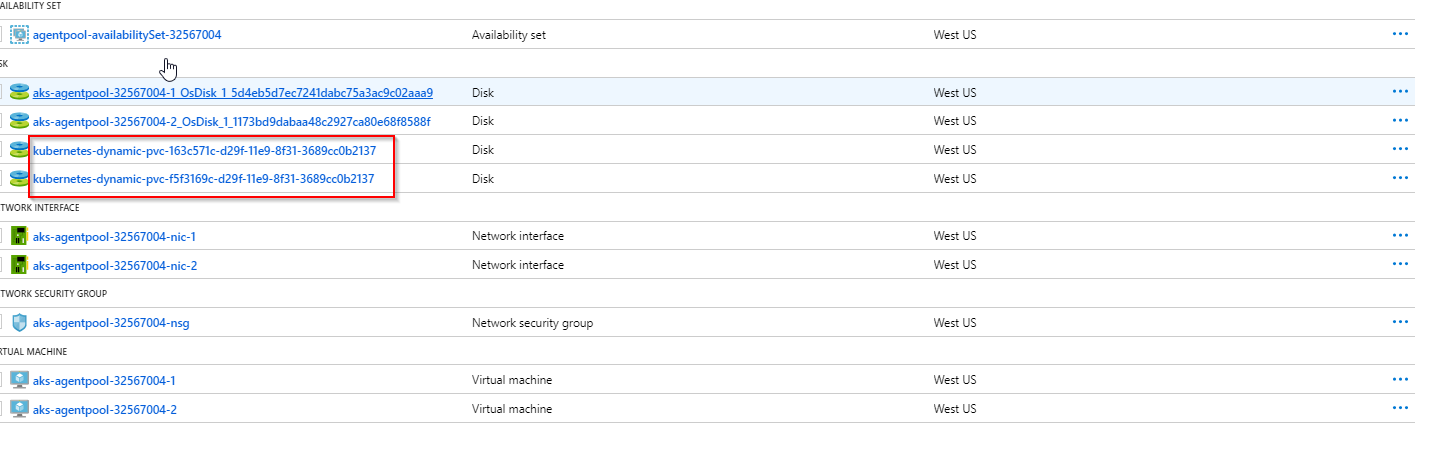The image size is (1430, 466).
Task: Click 'Disk' type in kubernetes-dynamic-pvc-f5f3169c row
Action: [483, 179]
